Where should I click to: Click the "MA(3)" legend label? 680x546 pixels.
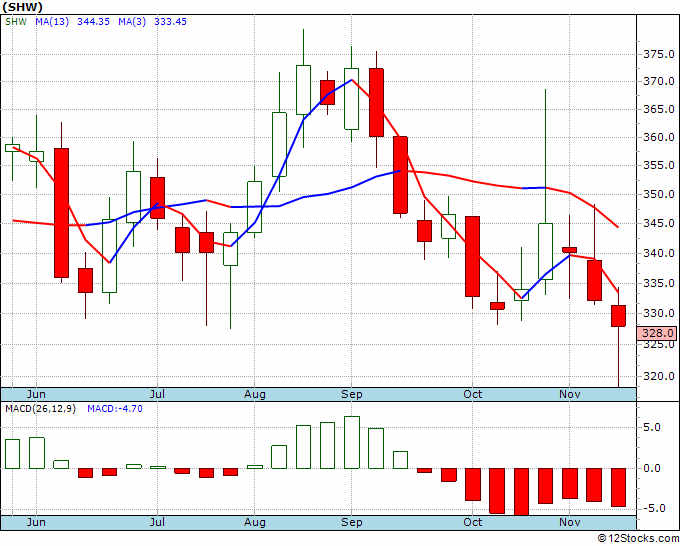132,22
